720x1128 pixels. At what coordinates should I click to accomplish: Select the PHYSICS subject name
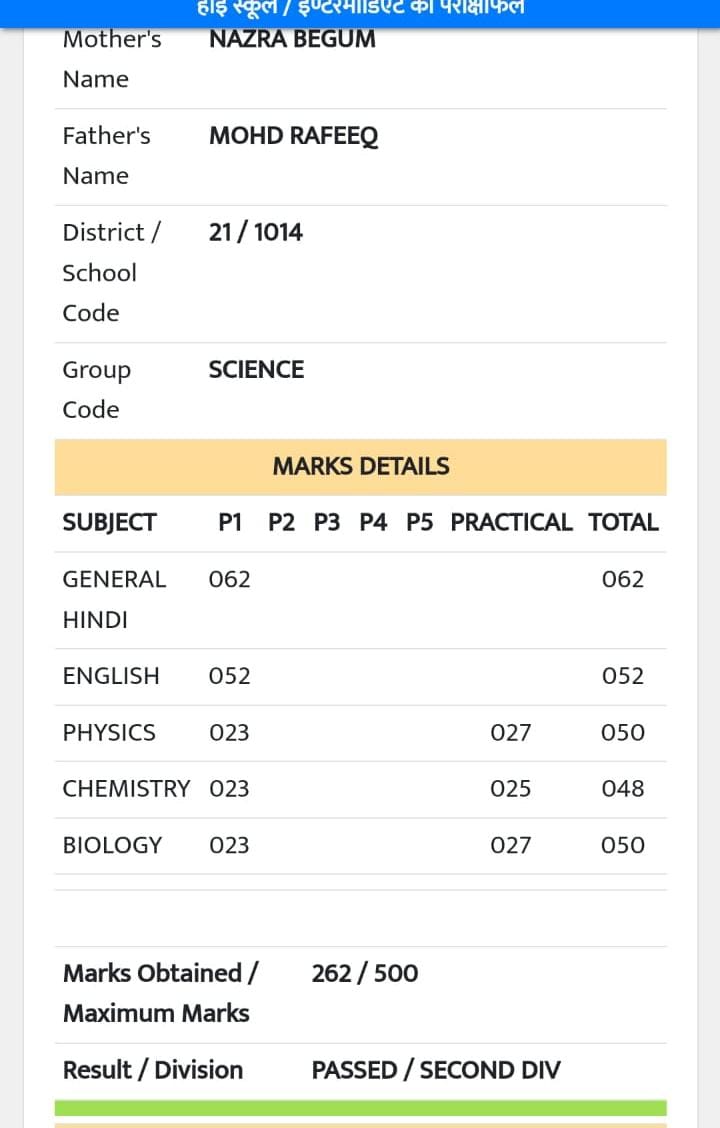click(109, 733)
